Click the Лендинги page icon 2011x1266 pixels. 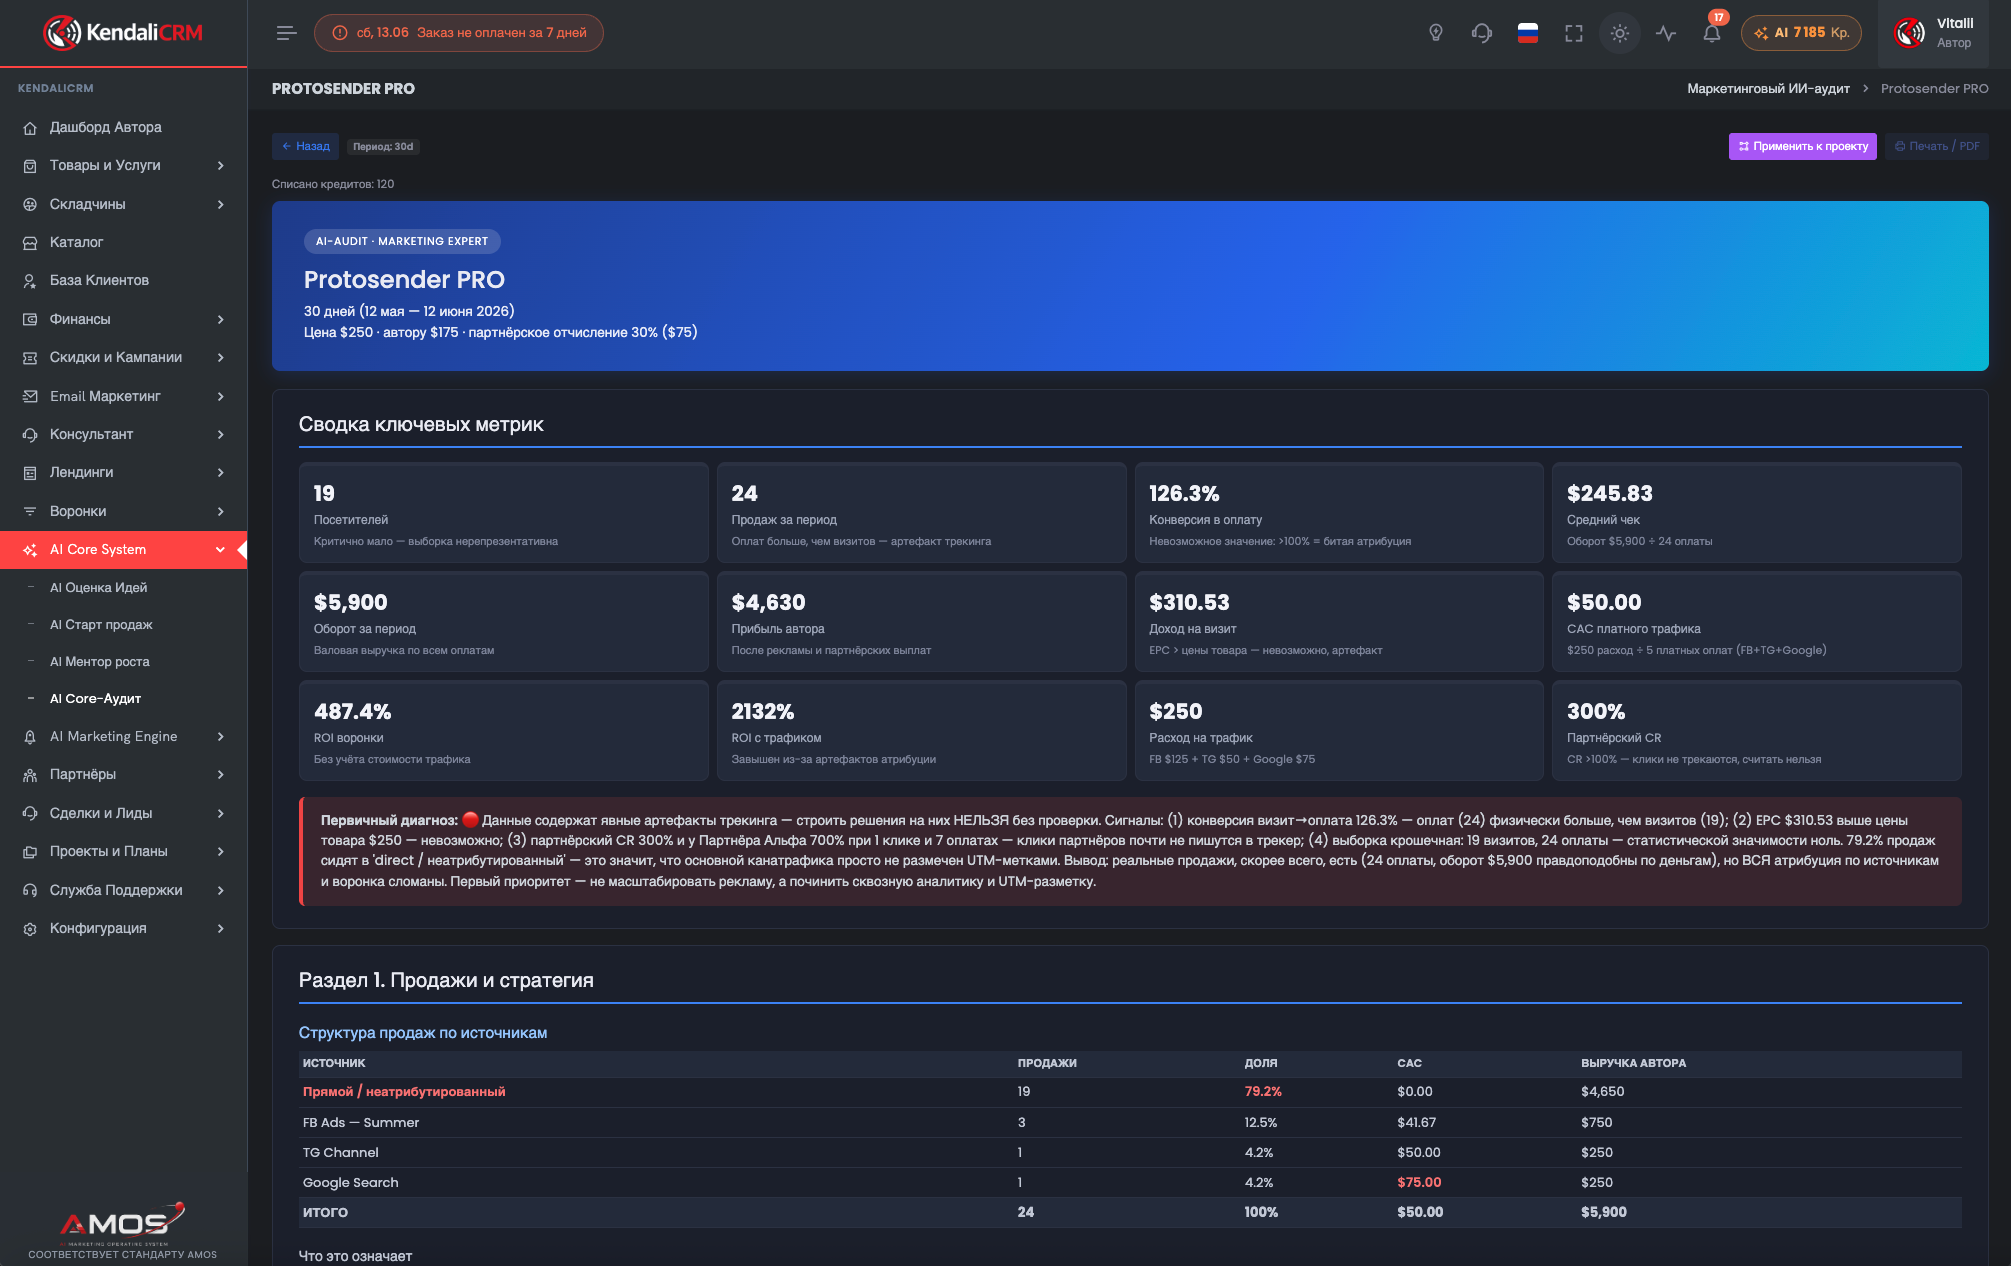[30, 472]
